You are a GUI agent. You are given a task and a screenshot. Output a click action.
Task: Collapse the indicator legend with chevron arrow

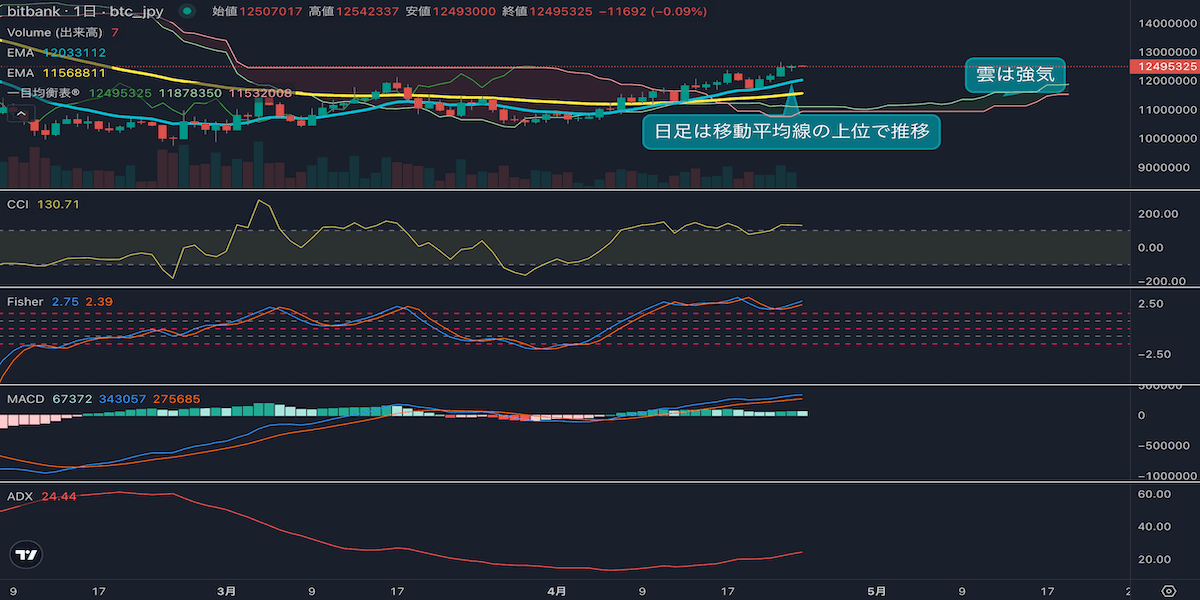19,113
